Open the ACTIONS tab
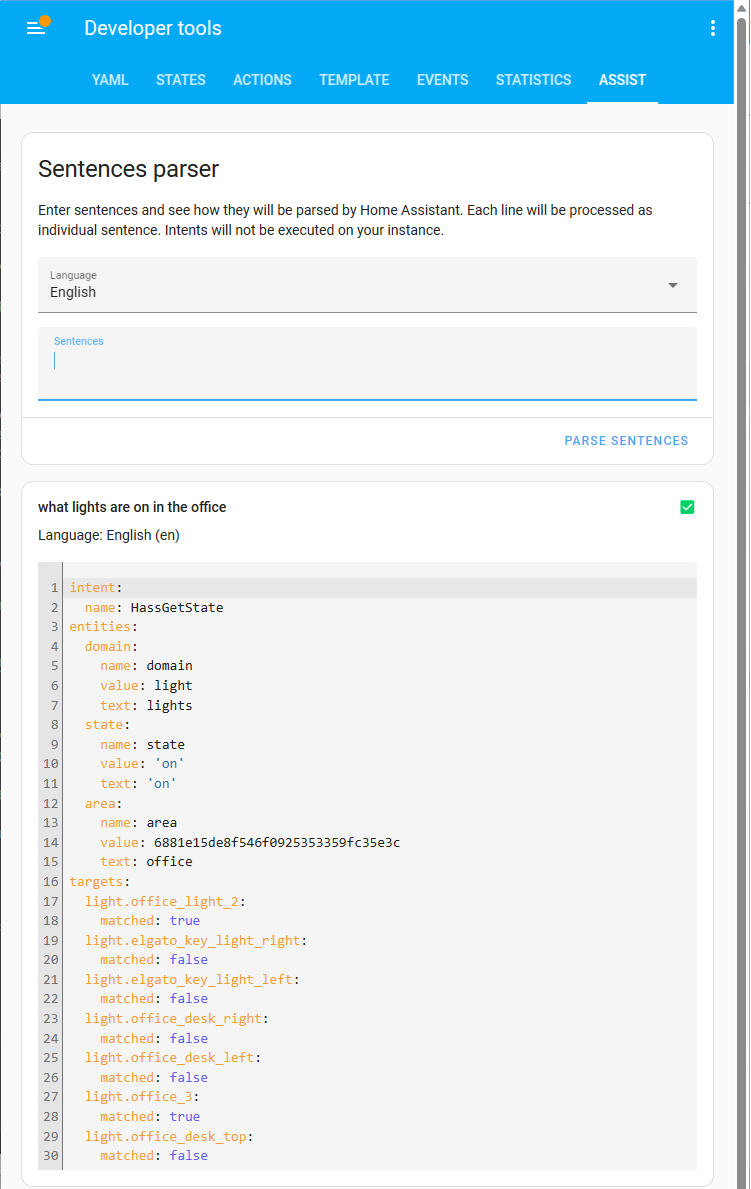The image size is (751, 1189). (x=262, y=80)
